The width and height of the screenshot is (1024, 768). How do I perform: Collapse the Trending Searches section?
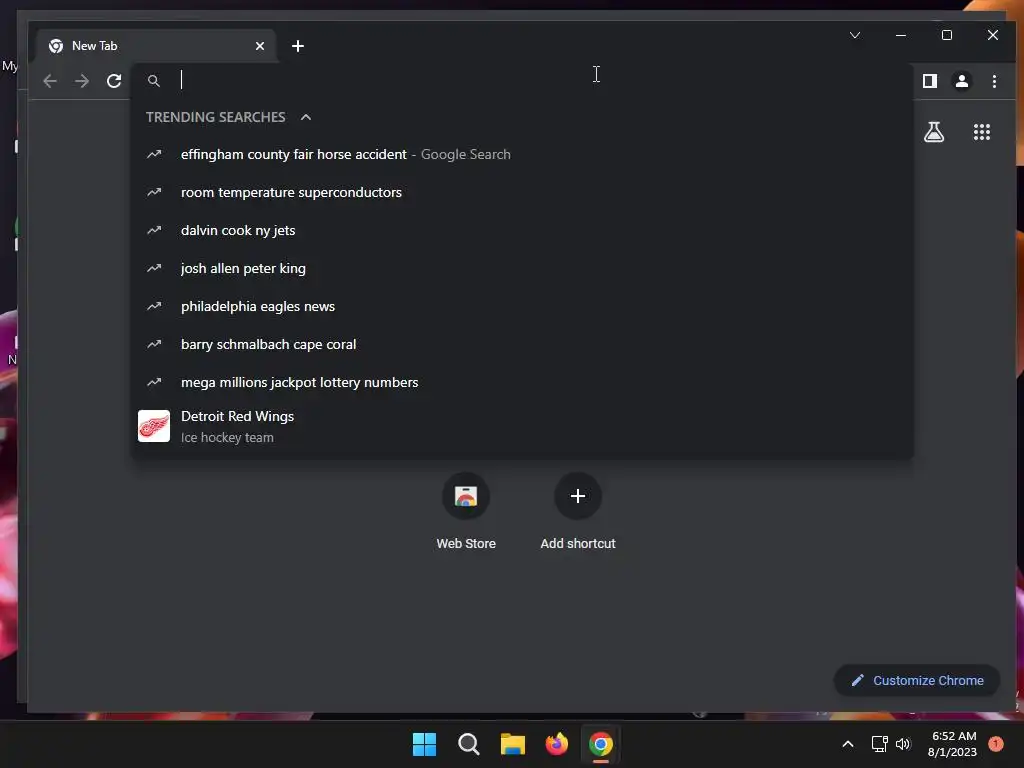tap(306, 117)
